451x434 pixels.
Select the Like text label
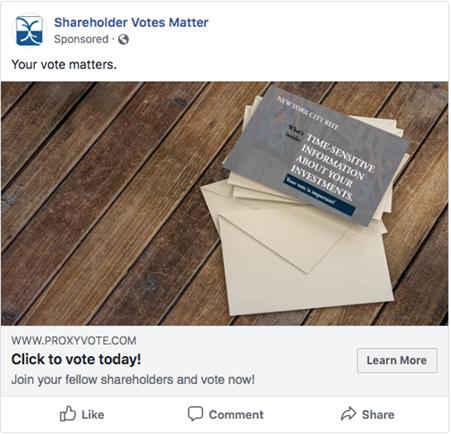[x=93, y=415]
